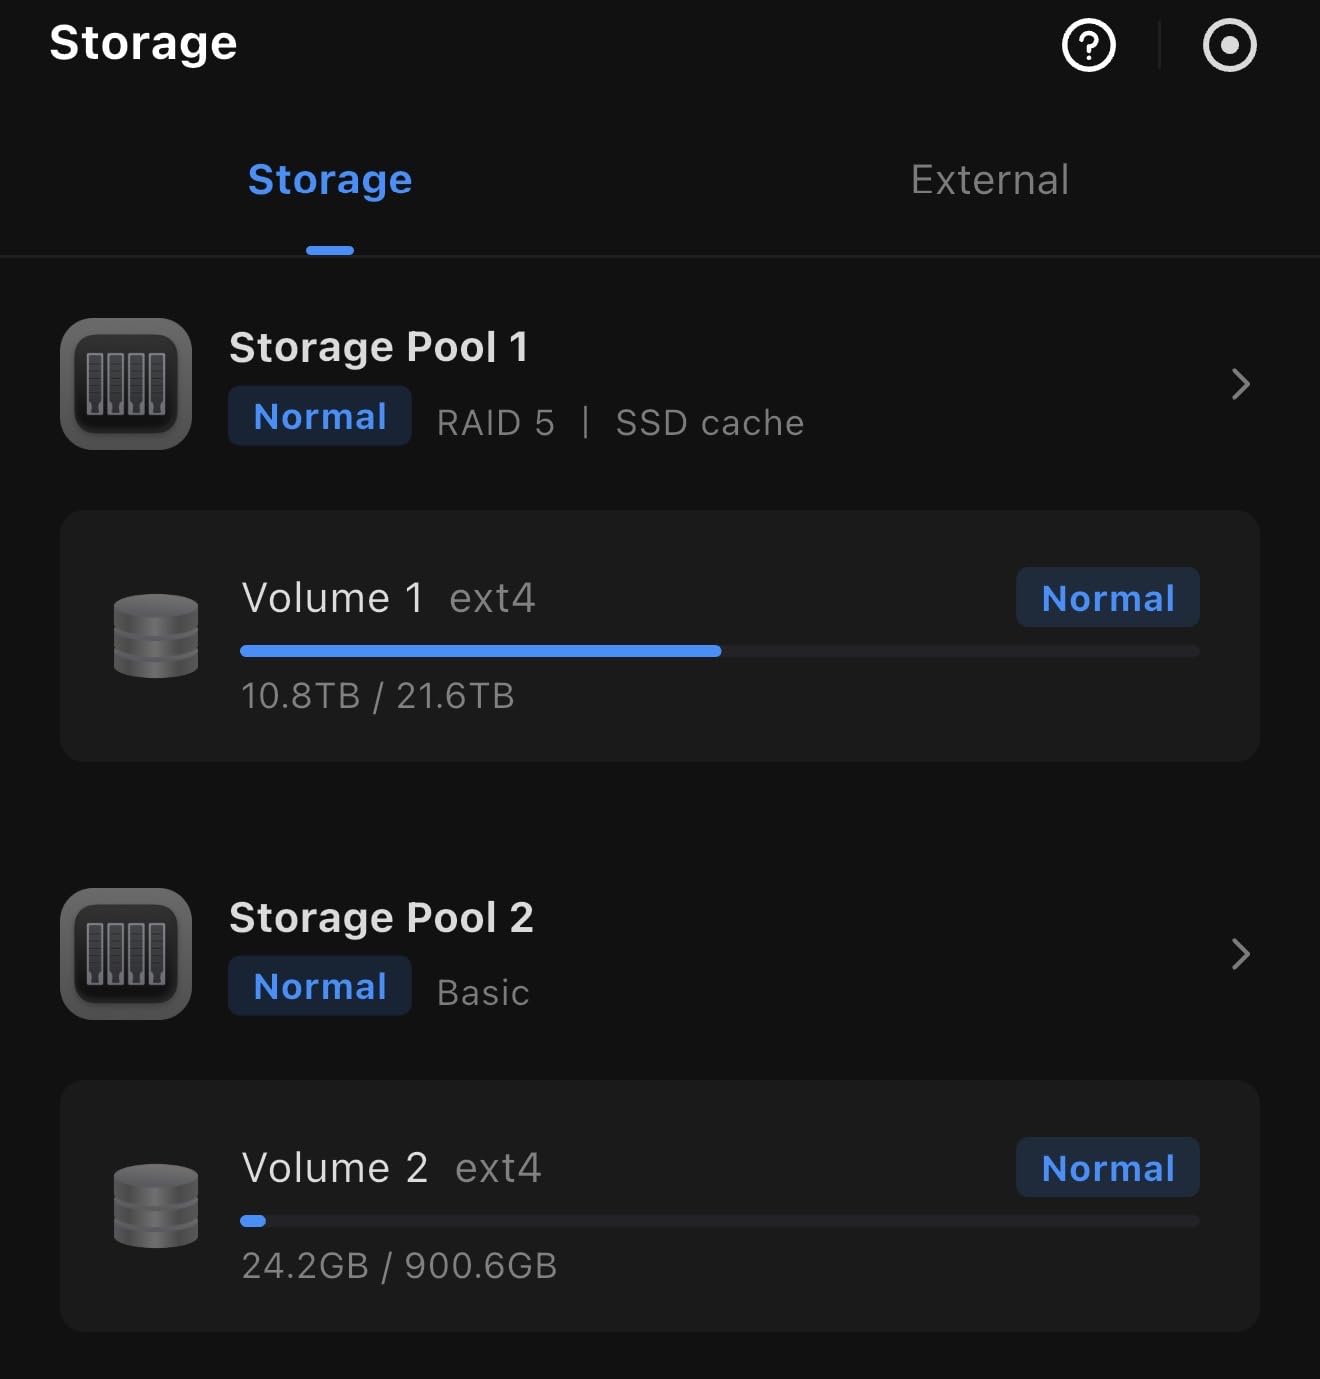
Task: Open the Storage Pool 1 title
Action: pyautogui.click(x=378, y=347)
